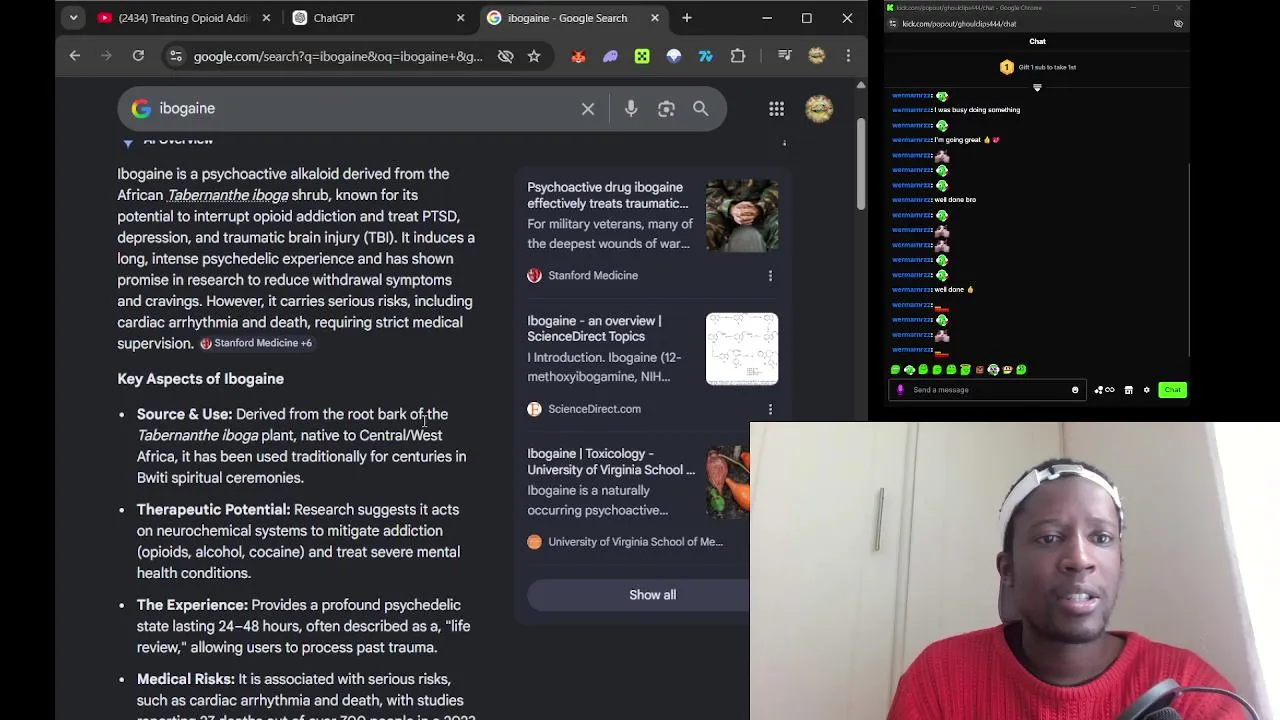Screen dimensions: 1280x720
Task: Open the Ibogaine overview ScienceDirect Topics link
Action: [x=595, y=328]
